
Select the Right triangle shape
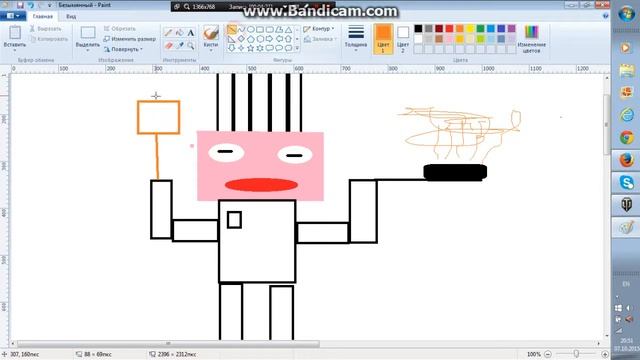[x=232, y=39]
